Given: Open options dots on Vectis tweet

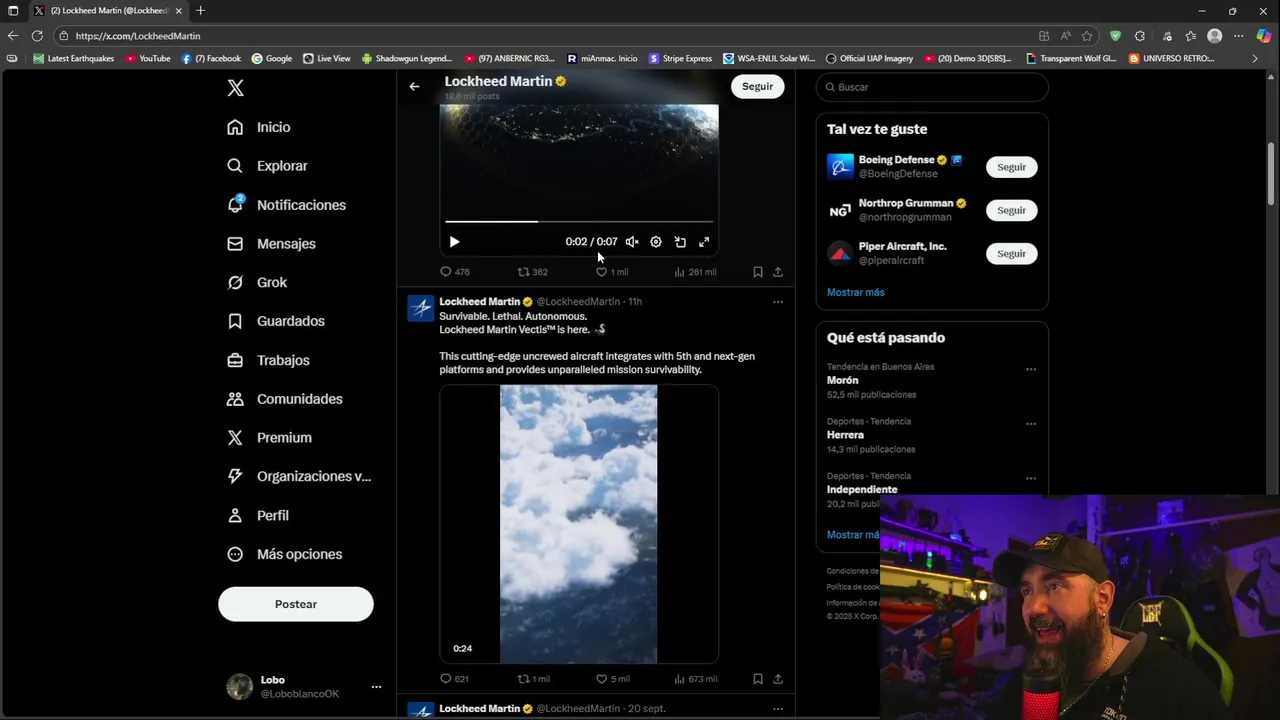Looking at the screenshot, I should click(x=778, y=302).
